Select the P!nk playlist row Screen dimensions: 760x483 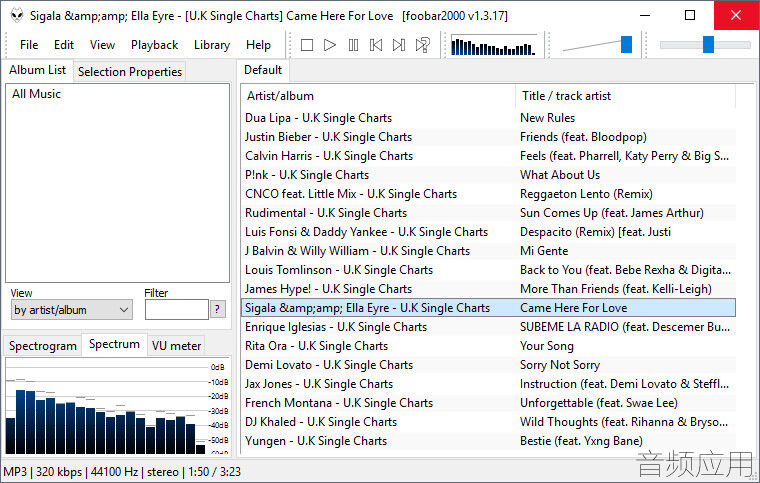point(489,175)
